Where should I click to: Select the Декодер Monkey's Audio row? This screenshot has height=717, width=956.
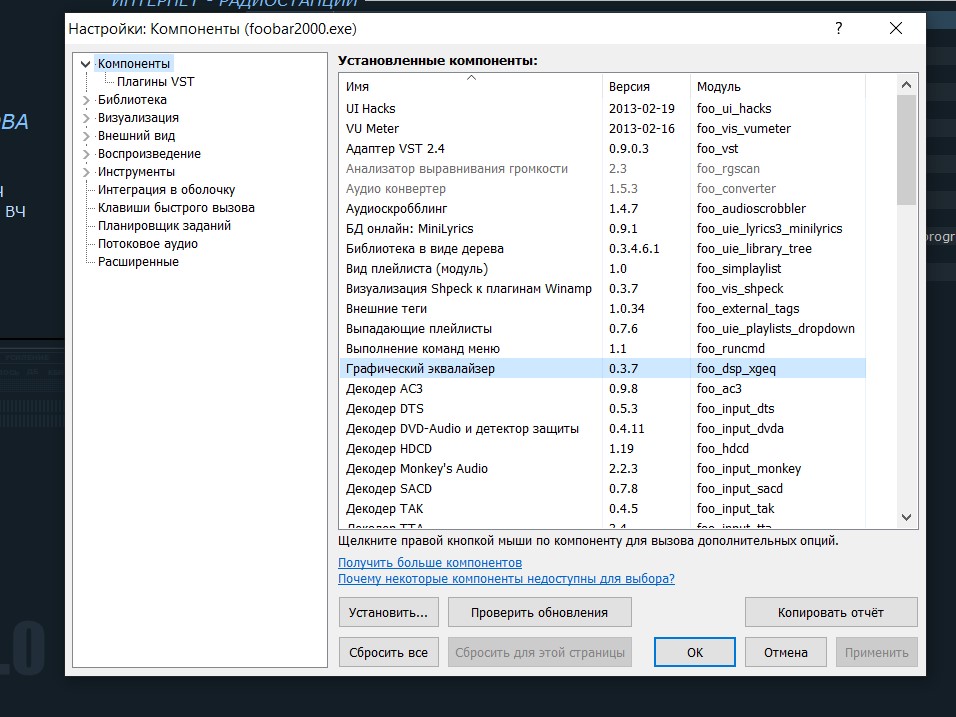coord(602,469)
